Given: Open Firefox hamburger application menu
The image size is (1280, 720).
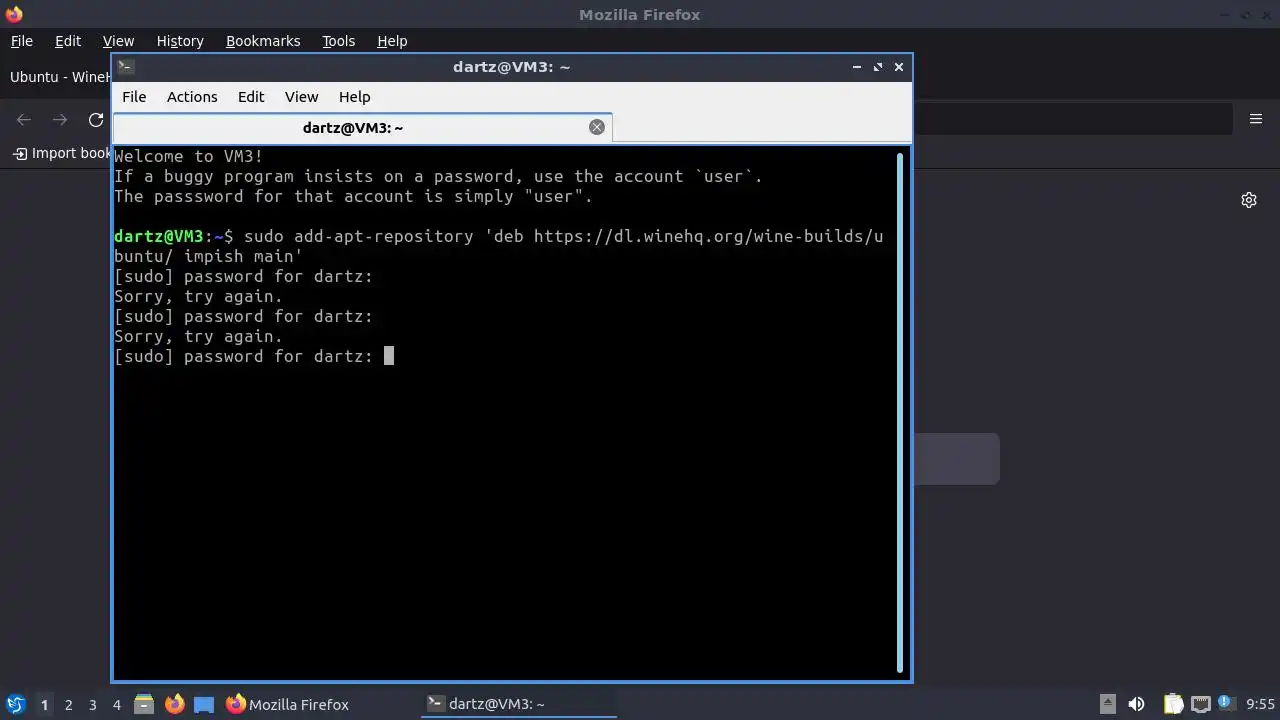Looking at the screenshot, I should pyautogui.click(x=1256, y=119).
